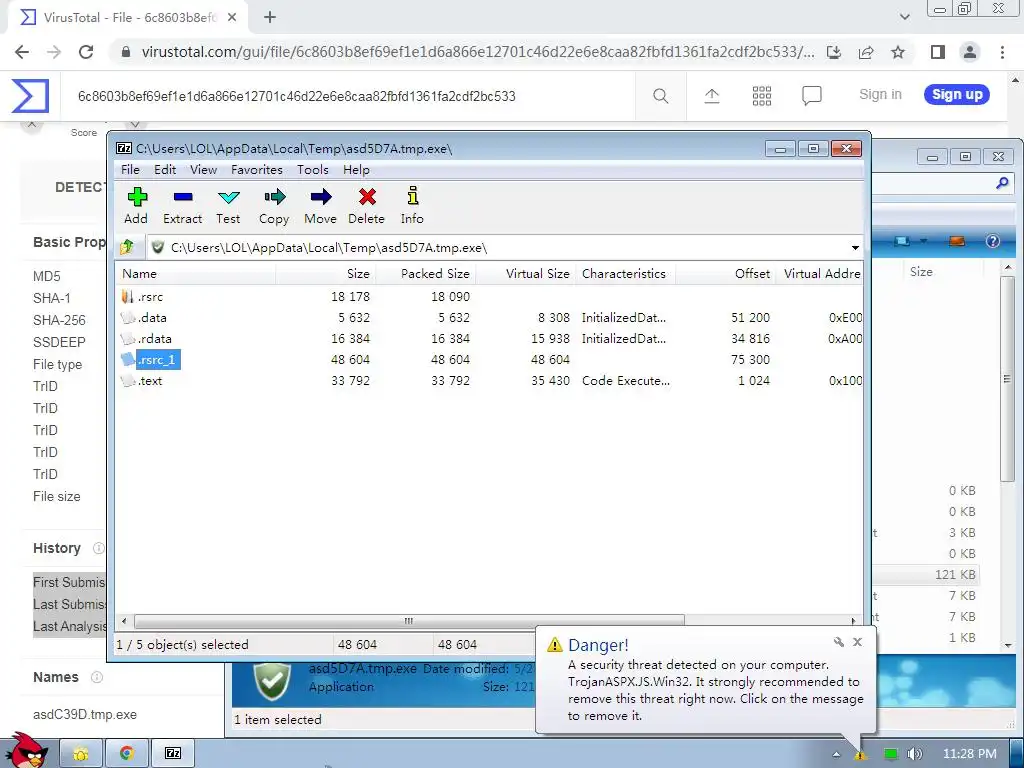Screen dimensions: 1024x768
Task: Sort by the Packed Size column header
Action: [x=425, y=274]
